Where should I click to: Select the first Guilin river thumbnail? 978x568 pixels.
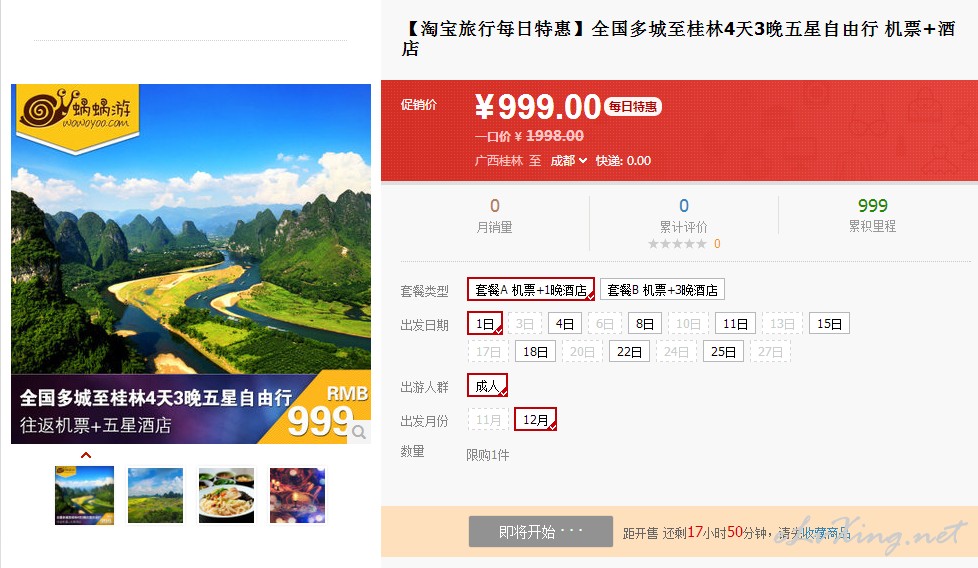tap(85, 495)
